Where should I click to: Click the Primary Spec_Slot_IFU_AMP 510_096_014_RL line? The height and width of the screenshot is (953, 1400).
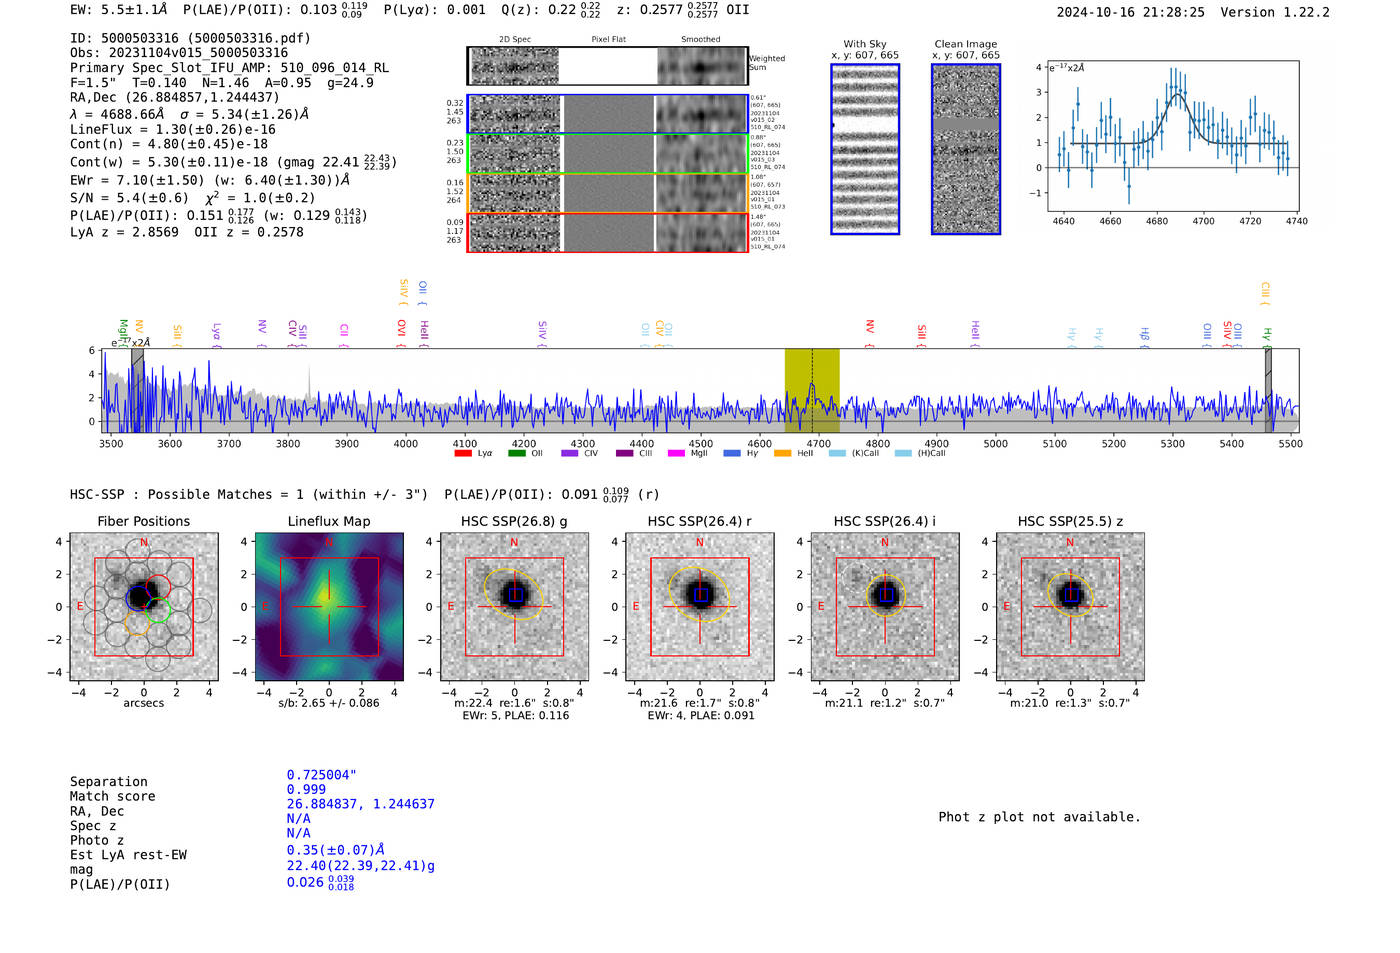(x=230, y=68)
